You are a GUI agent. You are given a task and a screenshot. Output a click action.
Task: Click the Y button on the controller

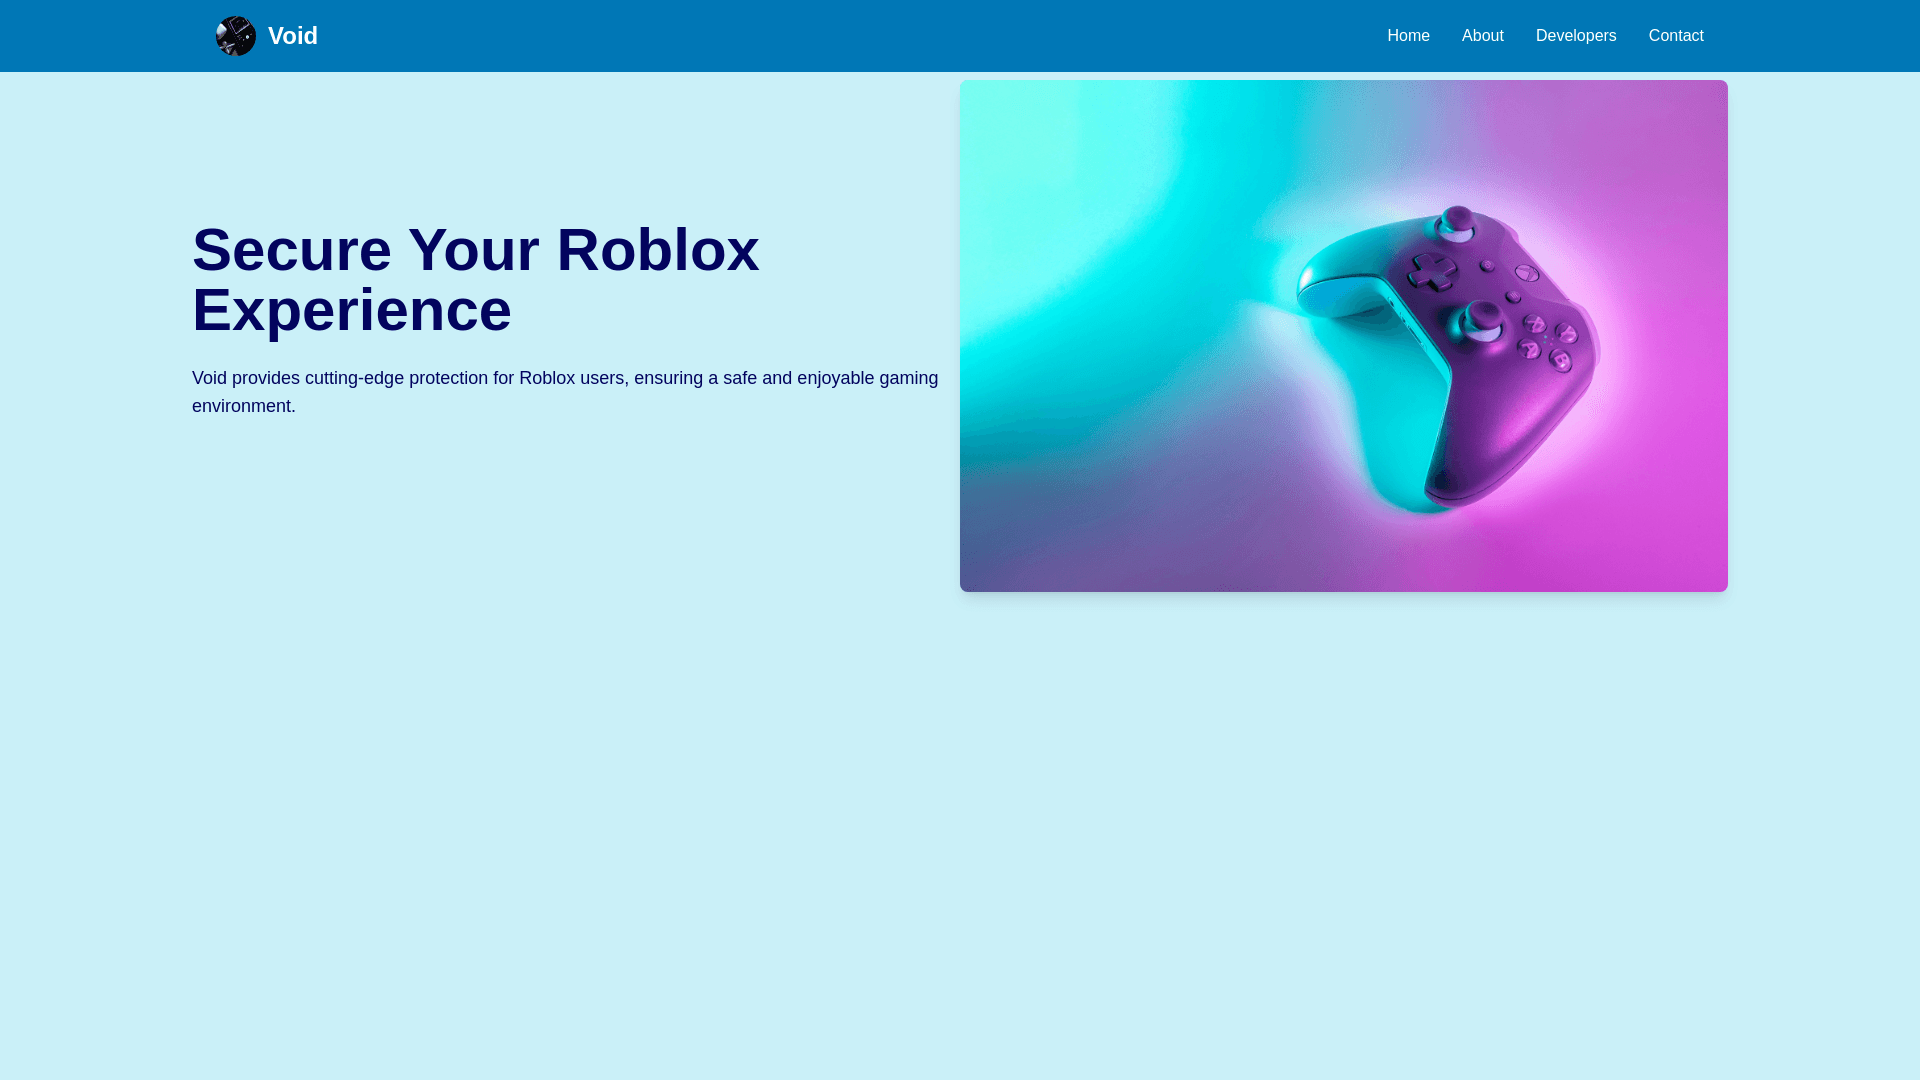1566,333
